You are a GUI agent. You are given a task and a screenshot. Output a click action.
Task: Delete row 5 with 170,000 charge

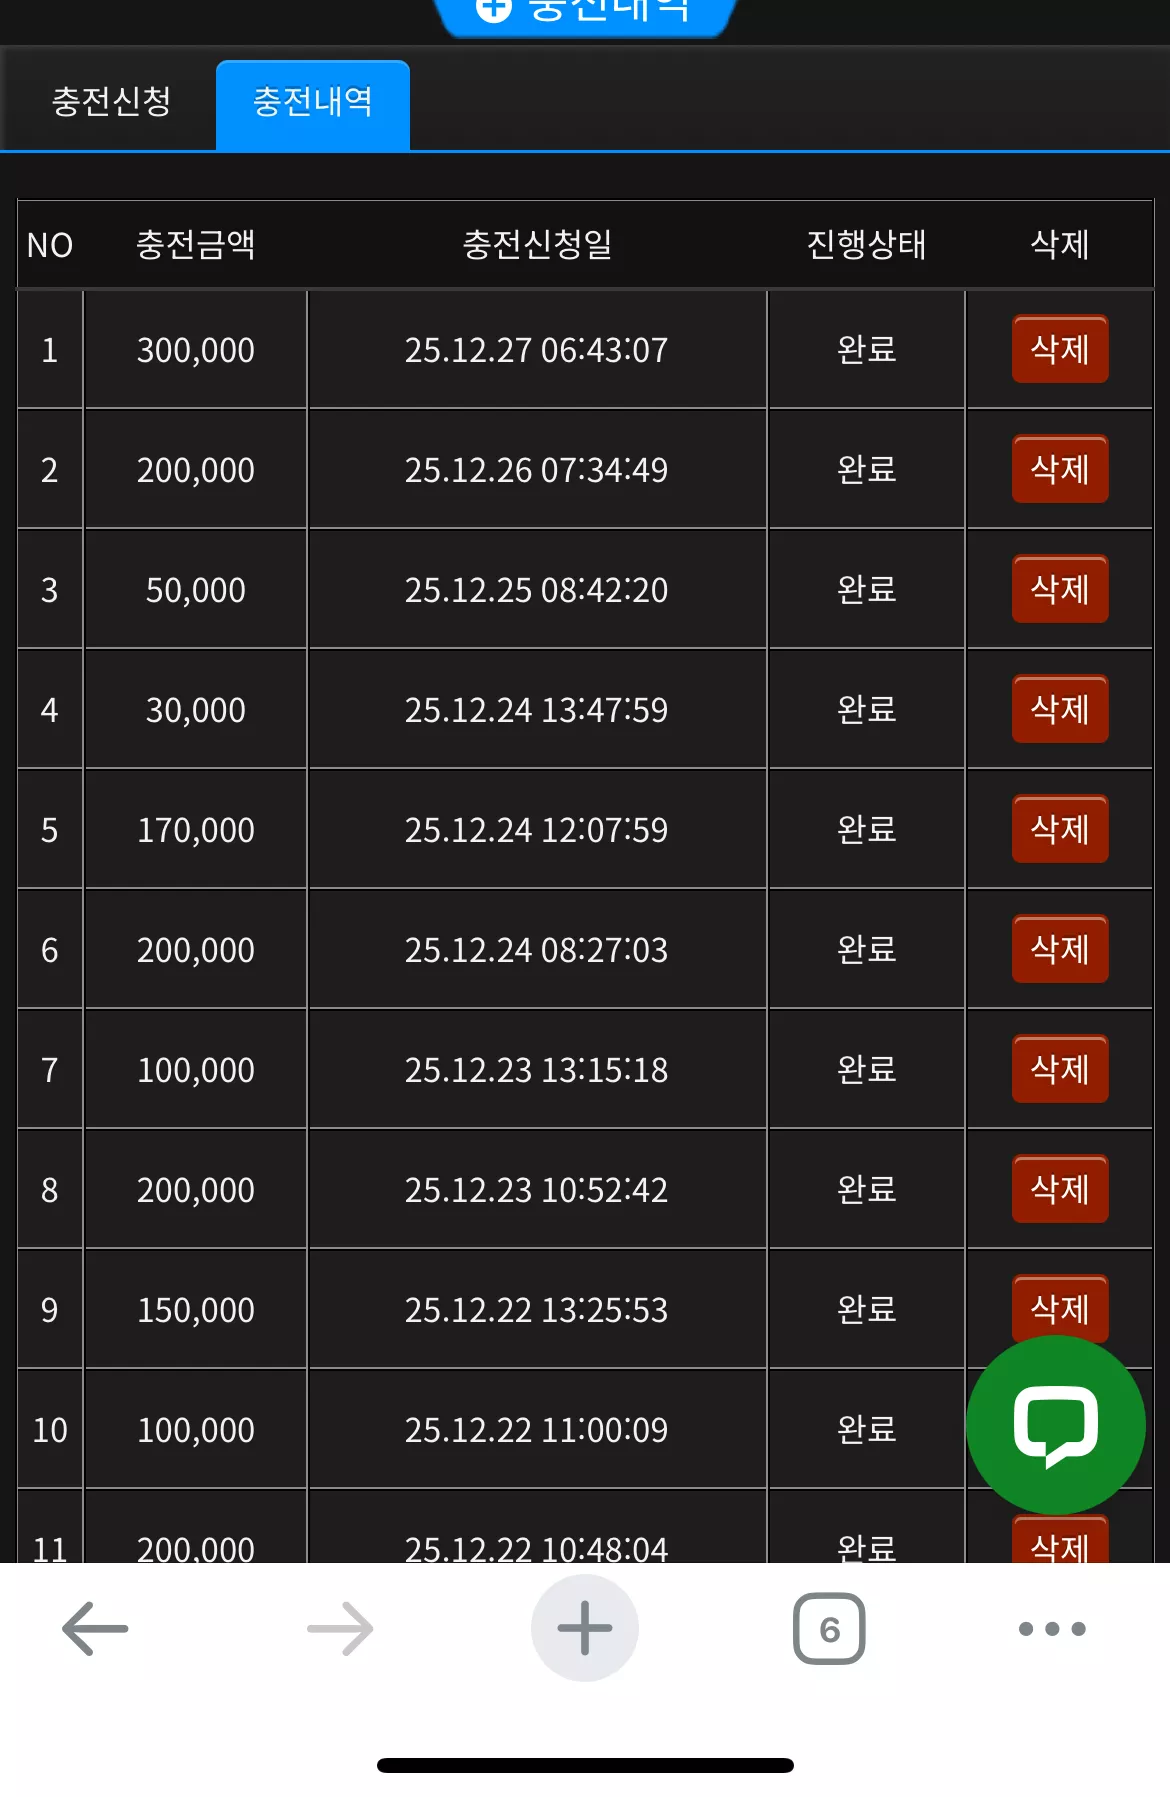pos(1060,829)
